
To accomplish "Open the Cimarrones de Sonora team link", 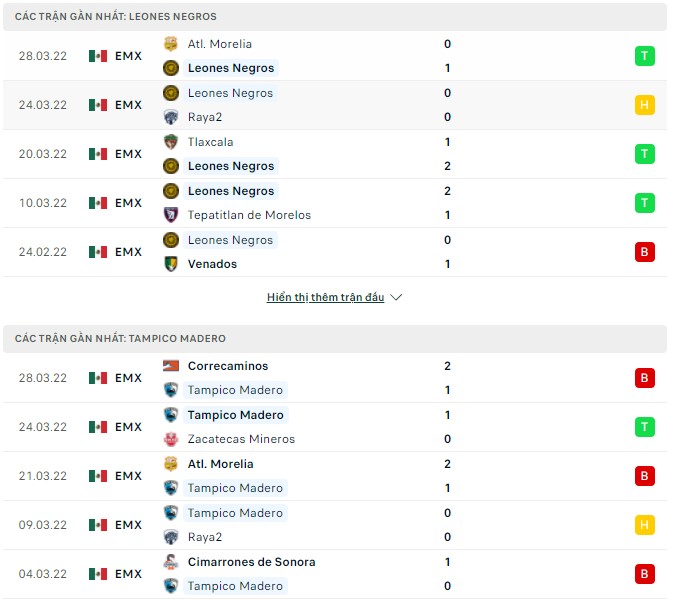I will click(251, 562).
